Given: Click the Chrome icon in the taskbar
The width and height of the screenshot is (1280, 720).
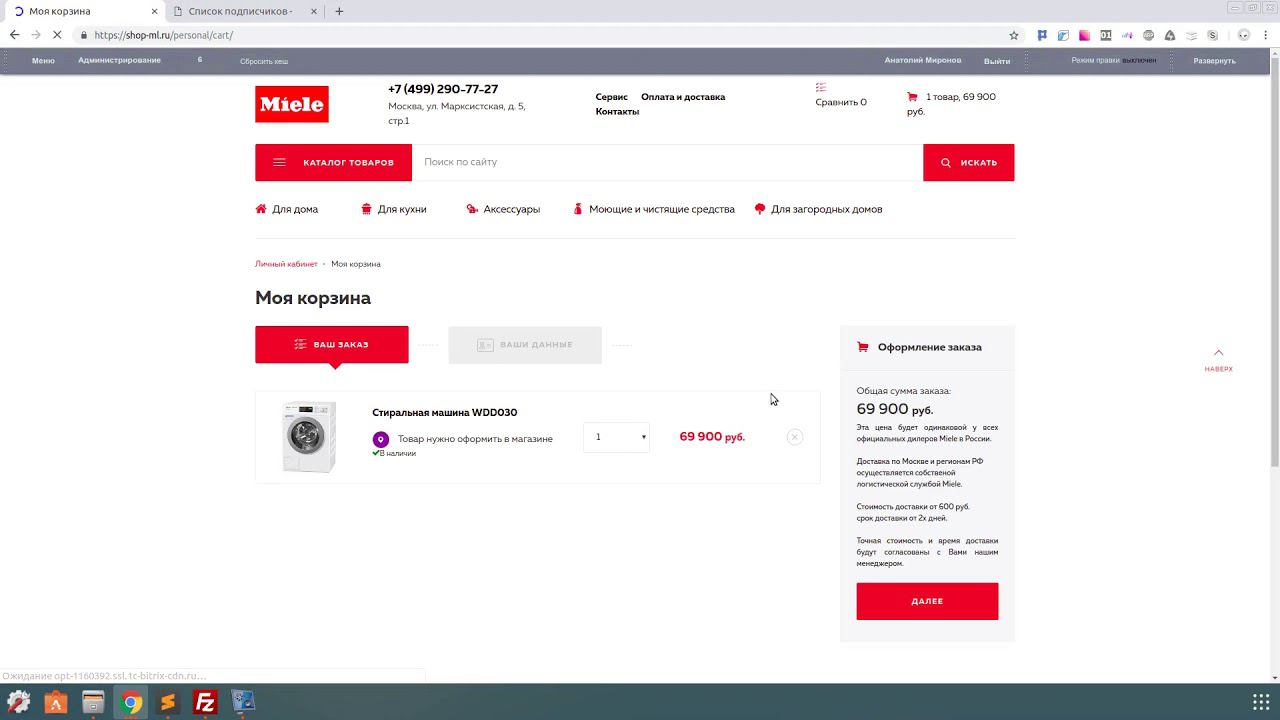Looking at the screenshot, I should [131, 702].
